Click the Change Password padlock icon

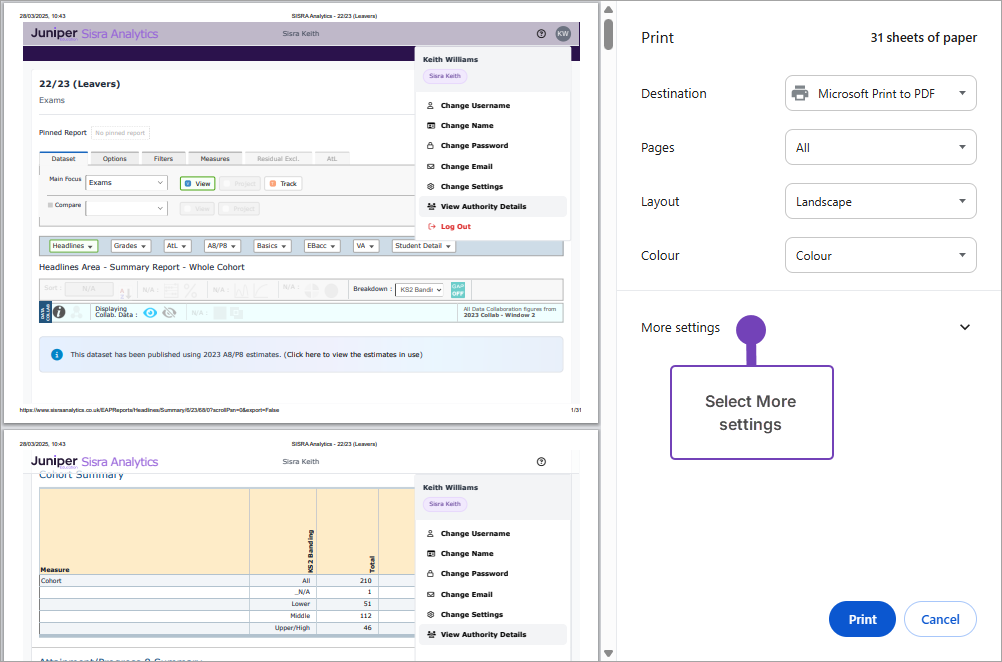tap(431, 146)
